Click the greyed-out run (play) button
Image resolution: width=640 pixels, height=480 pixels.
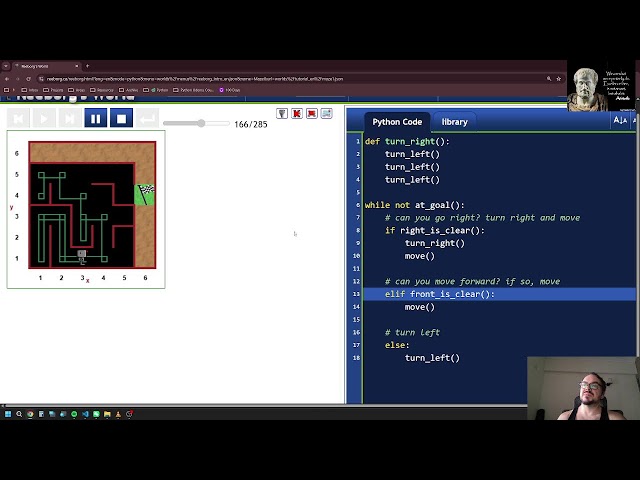click(44, 118)
